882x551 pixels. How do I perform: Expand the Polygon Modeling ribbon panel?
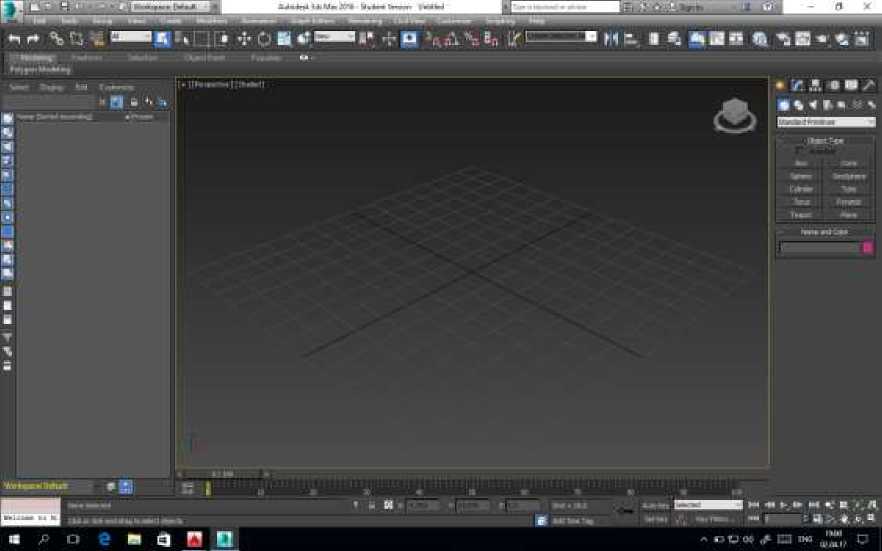[40, 70]
